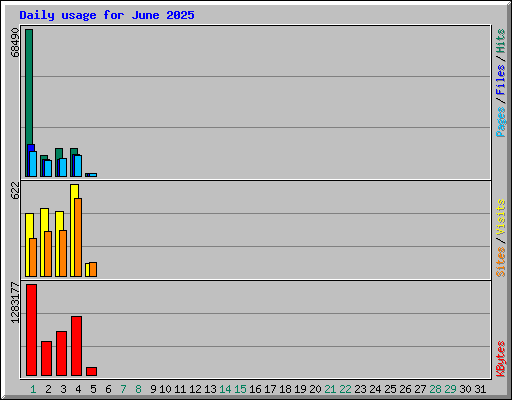Image resolution: width=512 pixels, height=400 pixels.
Task: Click day label 10 on the x-axis
Action: click(165, 389)
